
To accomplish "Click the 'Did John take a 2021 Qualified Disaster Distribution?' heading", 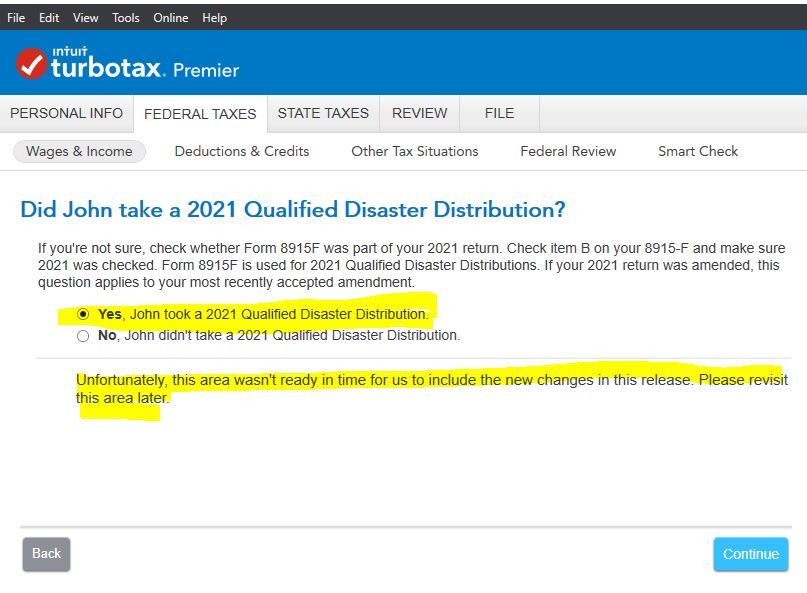I will (x=293, y=210).
